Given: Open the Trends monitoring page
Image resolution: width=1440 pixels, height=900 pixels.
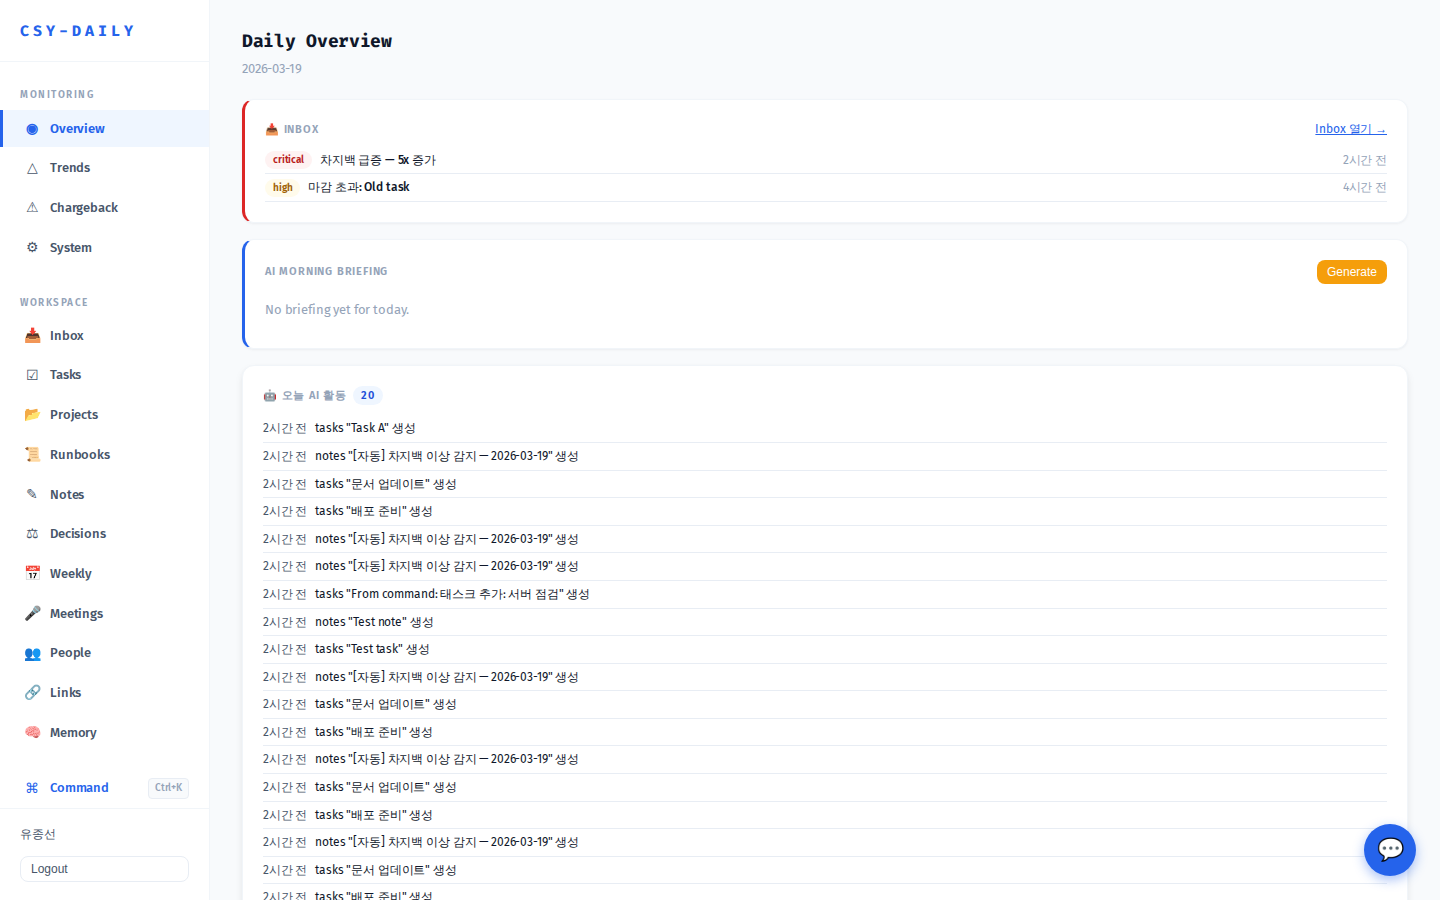Looking at the screenshot, I should tap(70, 168).
